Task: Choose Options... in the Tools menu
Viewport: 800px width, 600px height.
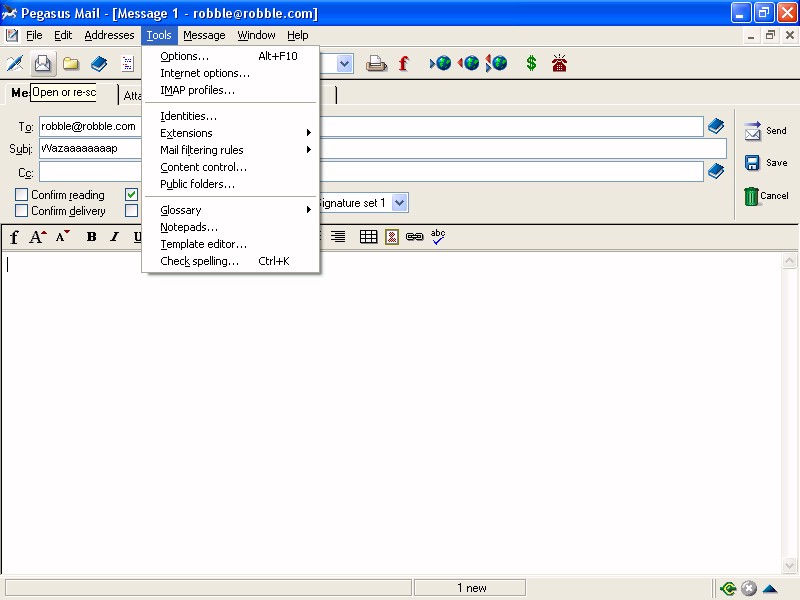Action: click(232, 56)
